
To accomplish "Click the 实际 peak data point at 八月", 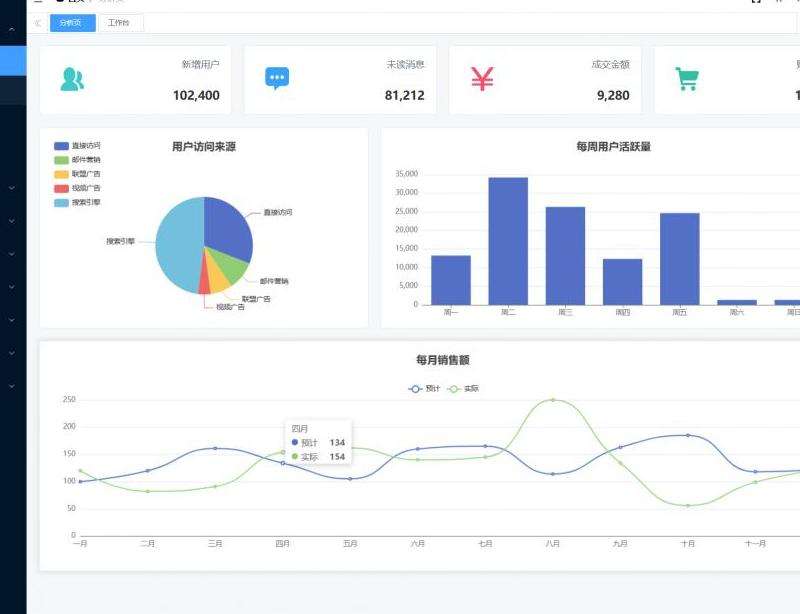I will (x=553, y=400).
